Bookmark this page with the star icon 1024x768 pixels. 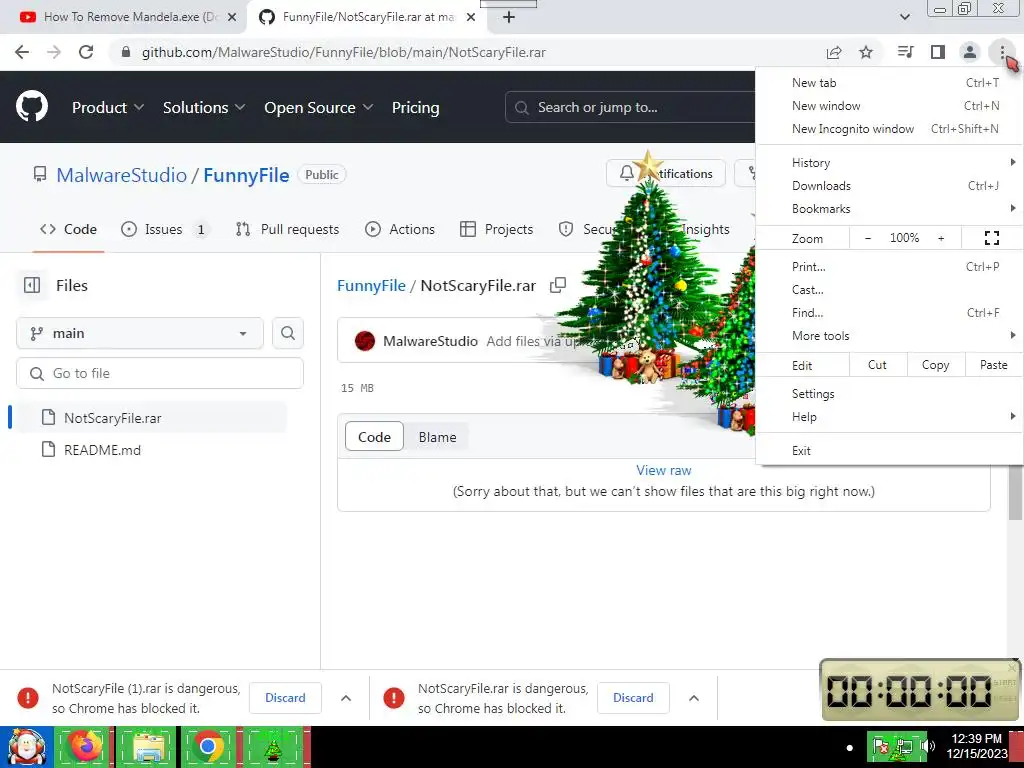866,52
